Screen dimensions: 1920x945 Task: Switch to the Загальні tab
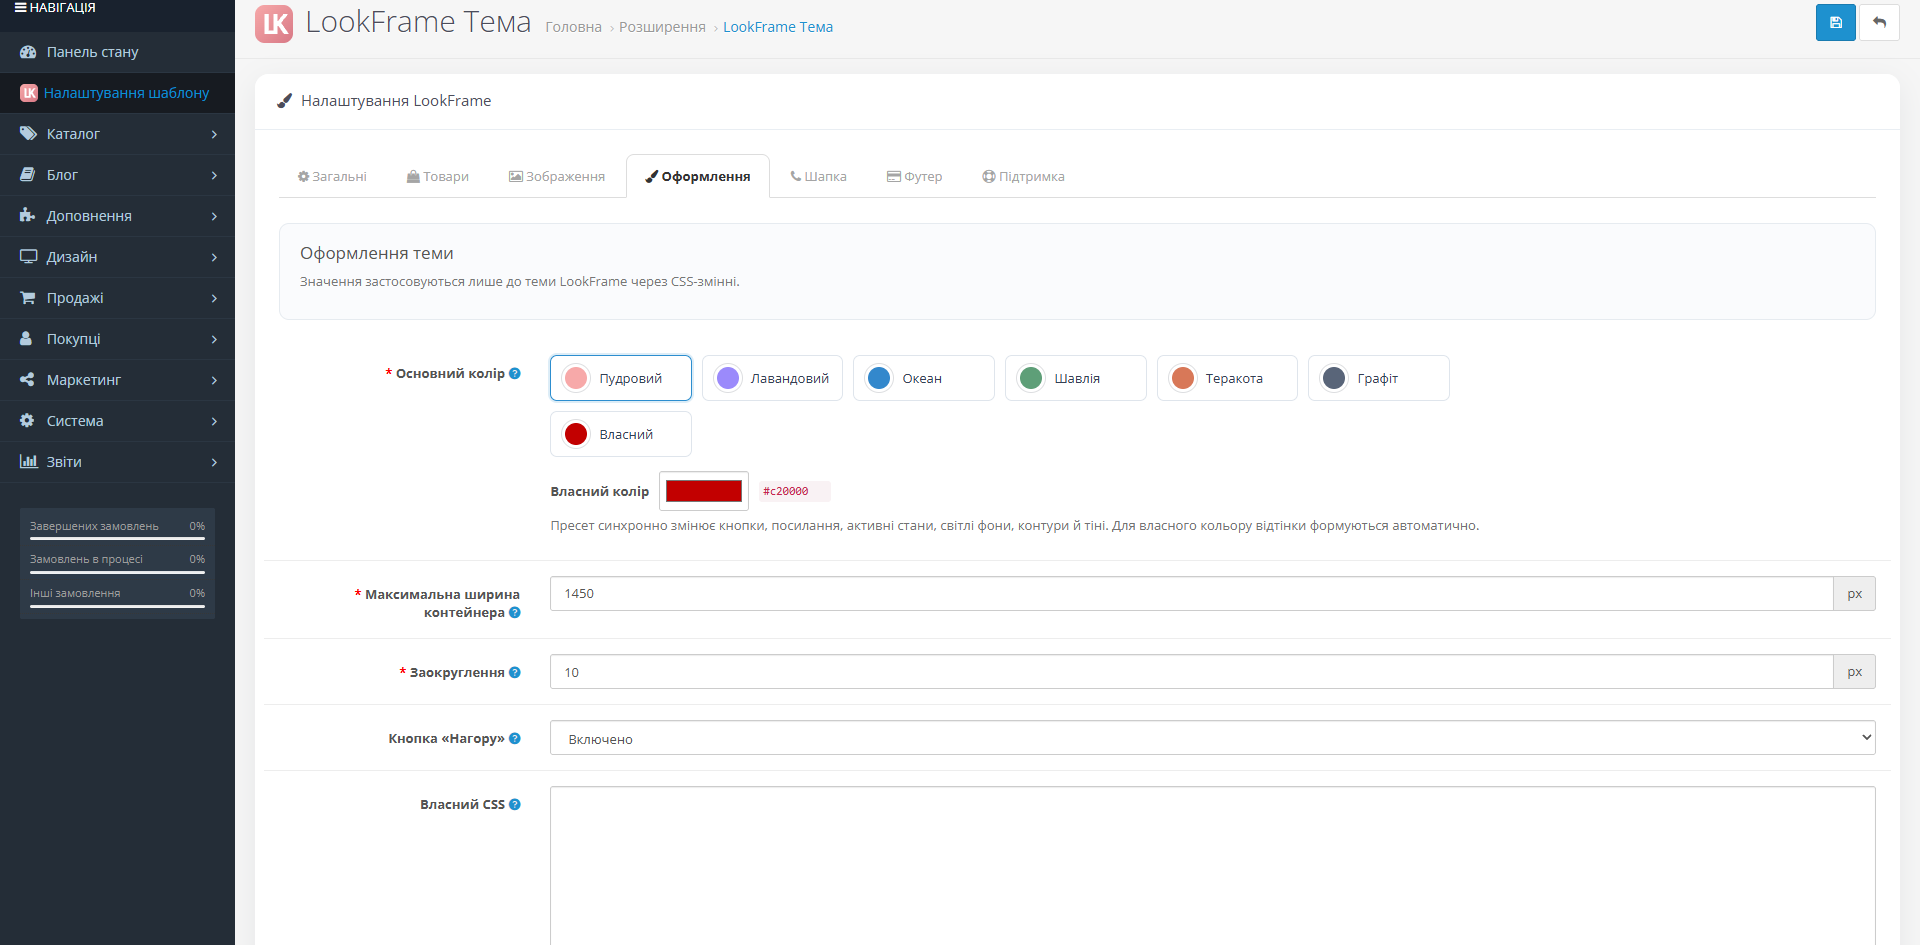[x=332, y=176]
